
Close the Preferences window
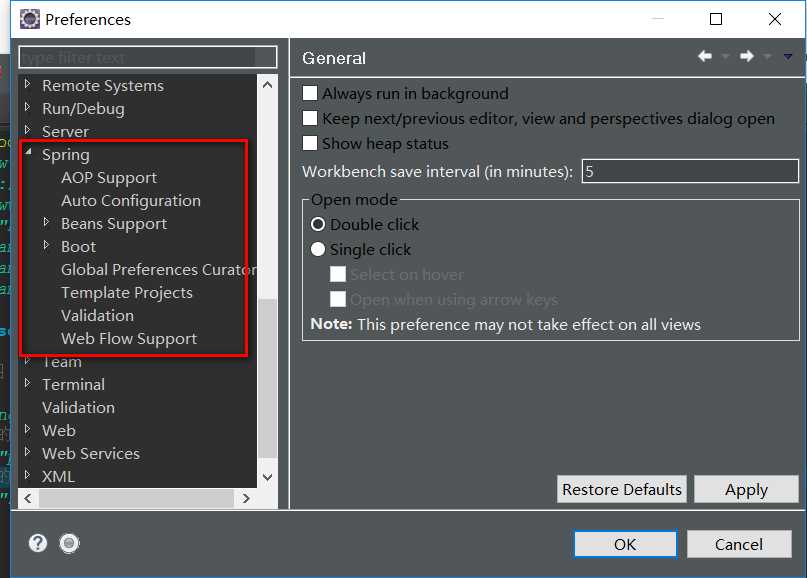tap(775, 19)
